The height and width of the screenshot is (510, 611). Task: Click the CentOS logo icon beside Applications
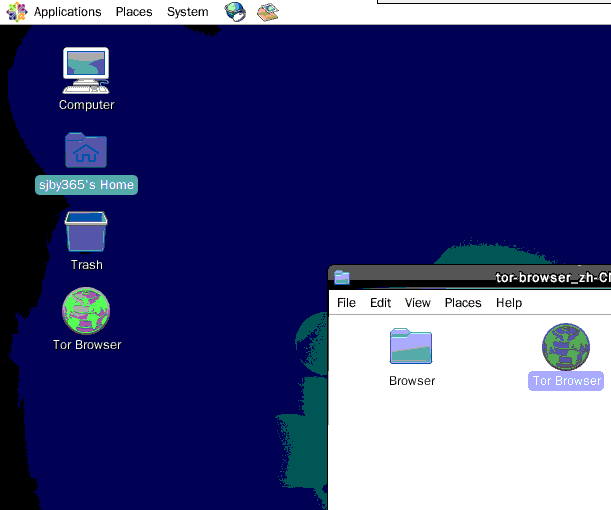pyautogui.click(x=17, y=12)
